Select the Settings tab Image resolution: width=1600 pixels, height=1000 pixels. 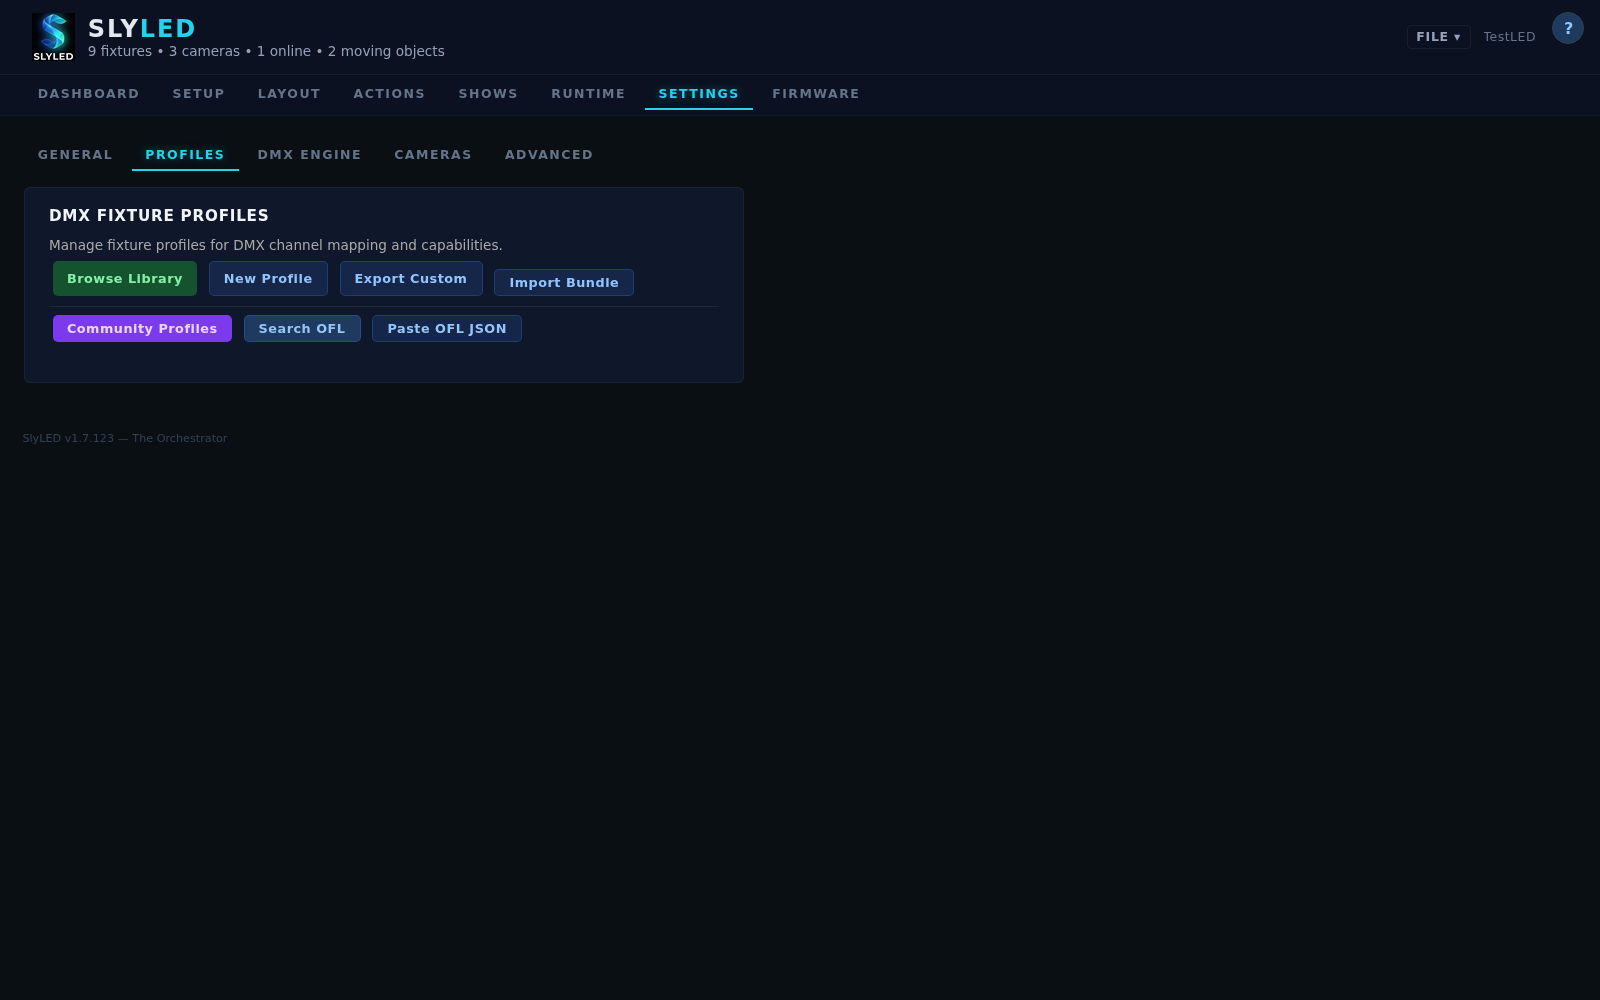(699, 94)
